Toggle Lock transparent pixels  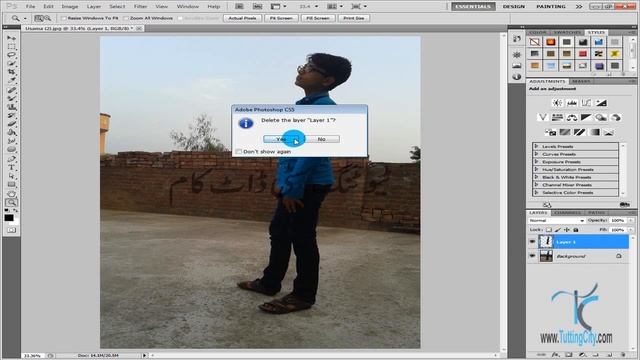coord(549,230)
